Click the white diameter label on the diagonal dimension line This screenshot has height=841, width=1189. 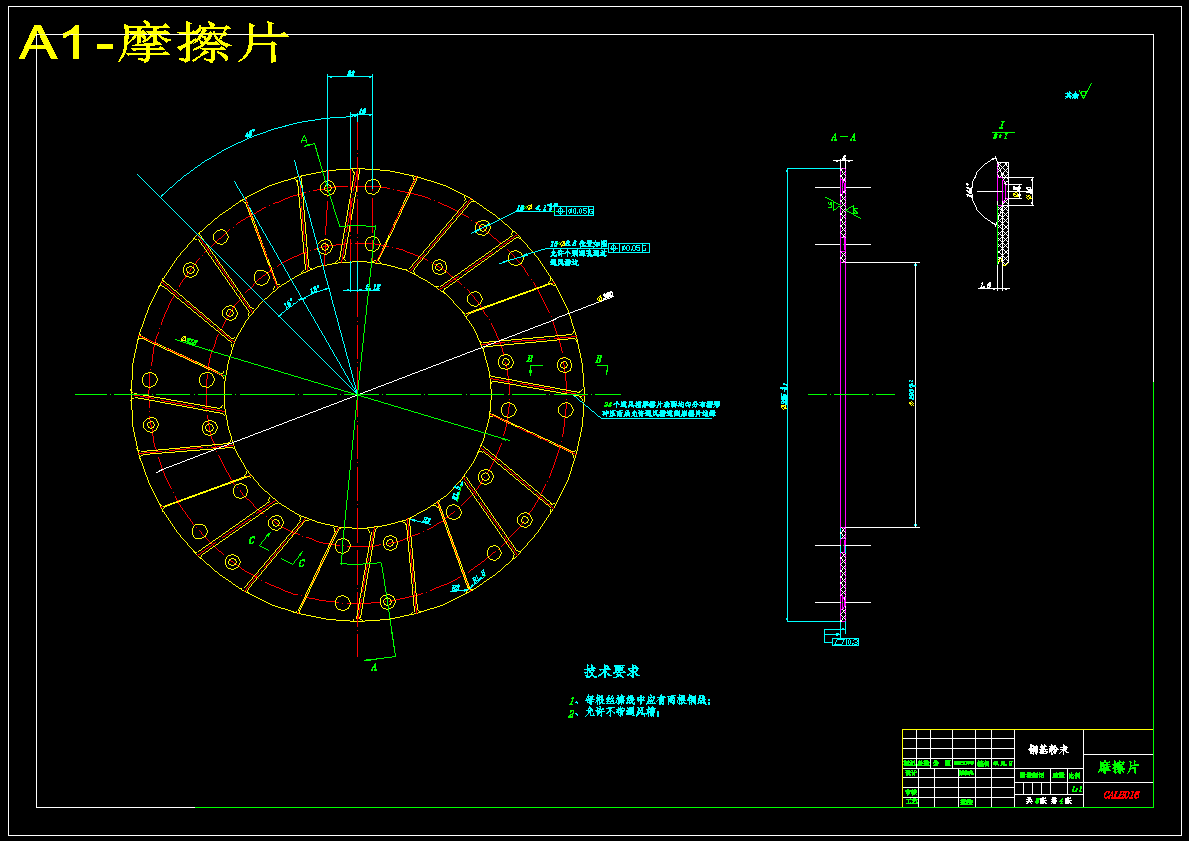(x=607, y=297)
